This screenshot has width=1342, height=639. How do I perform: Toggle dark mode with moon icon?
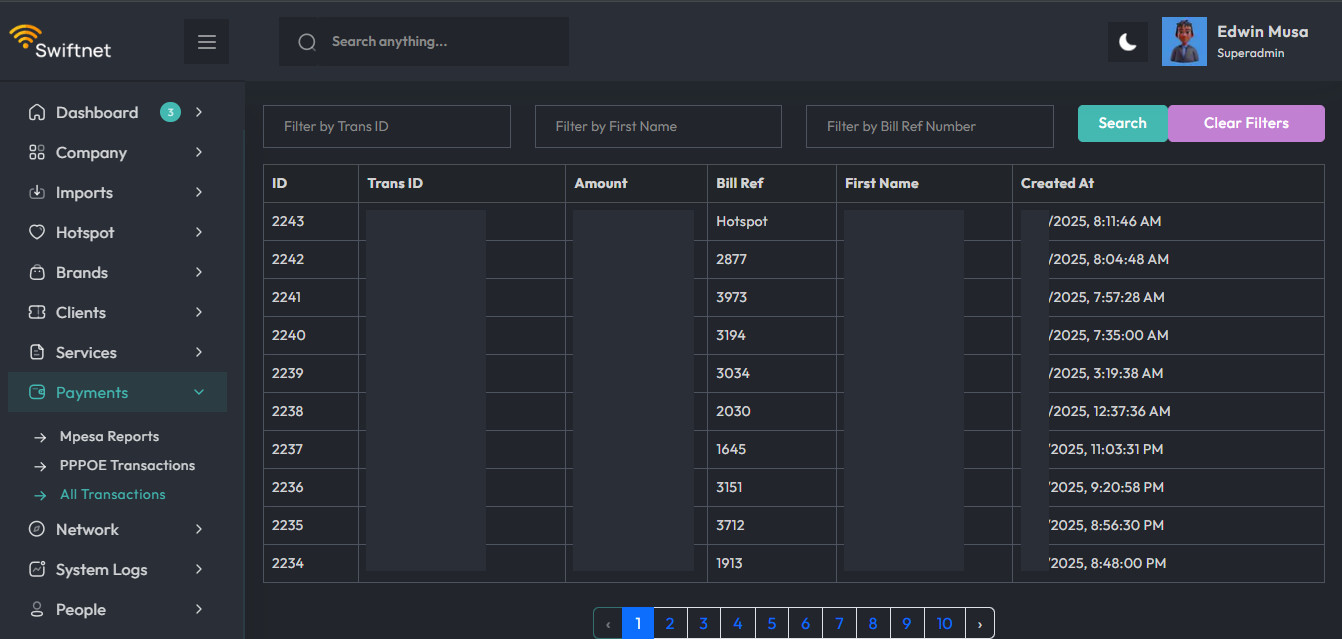tap(1128, 42)
